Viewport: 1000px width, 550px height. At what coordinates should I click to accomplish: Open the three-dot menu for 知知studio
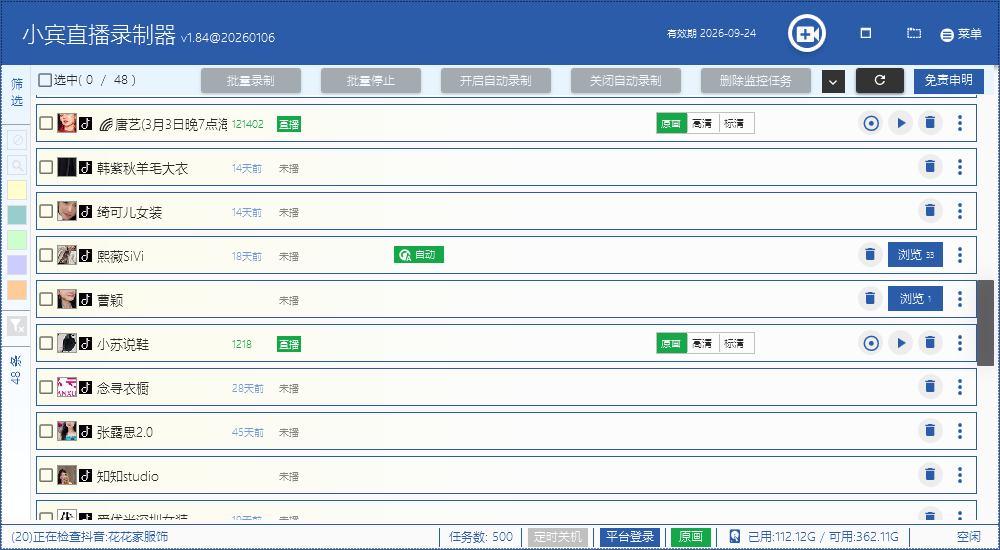(960, 475)
